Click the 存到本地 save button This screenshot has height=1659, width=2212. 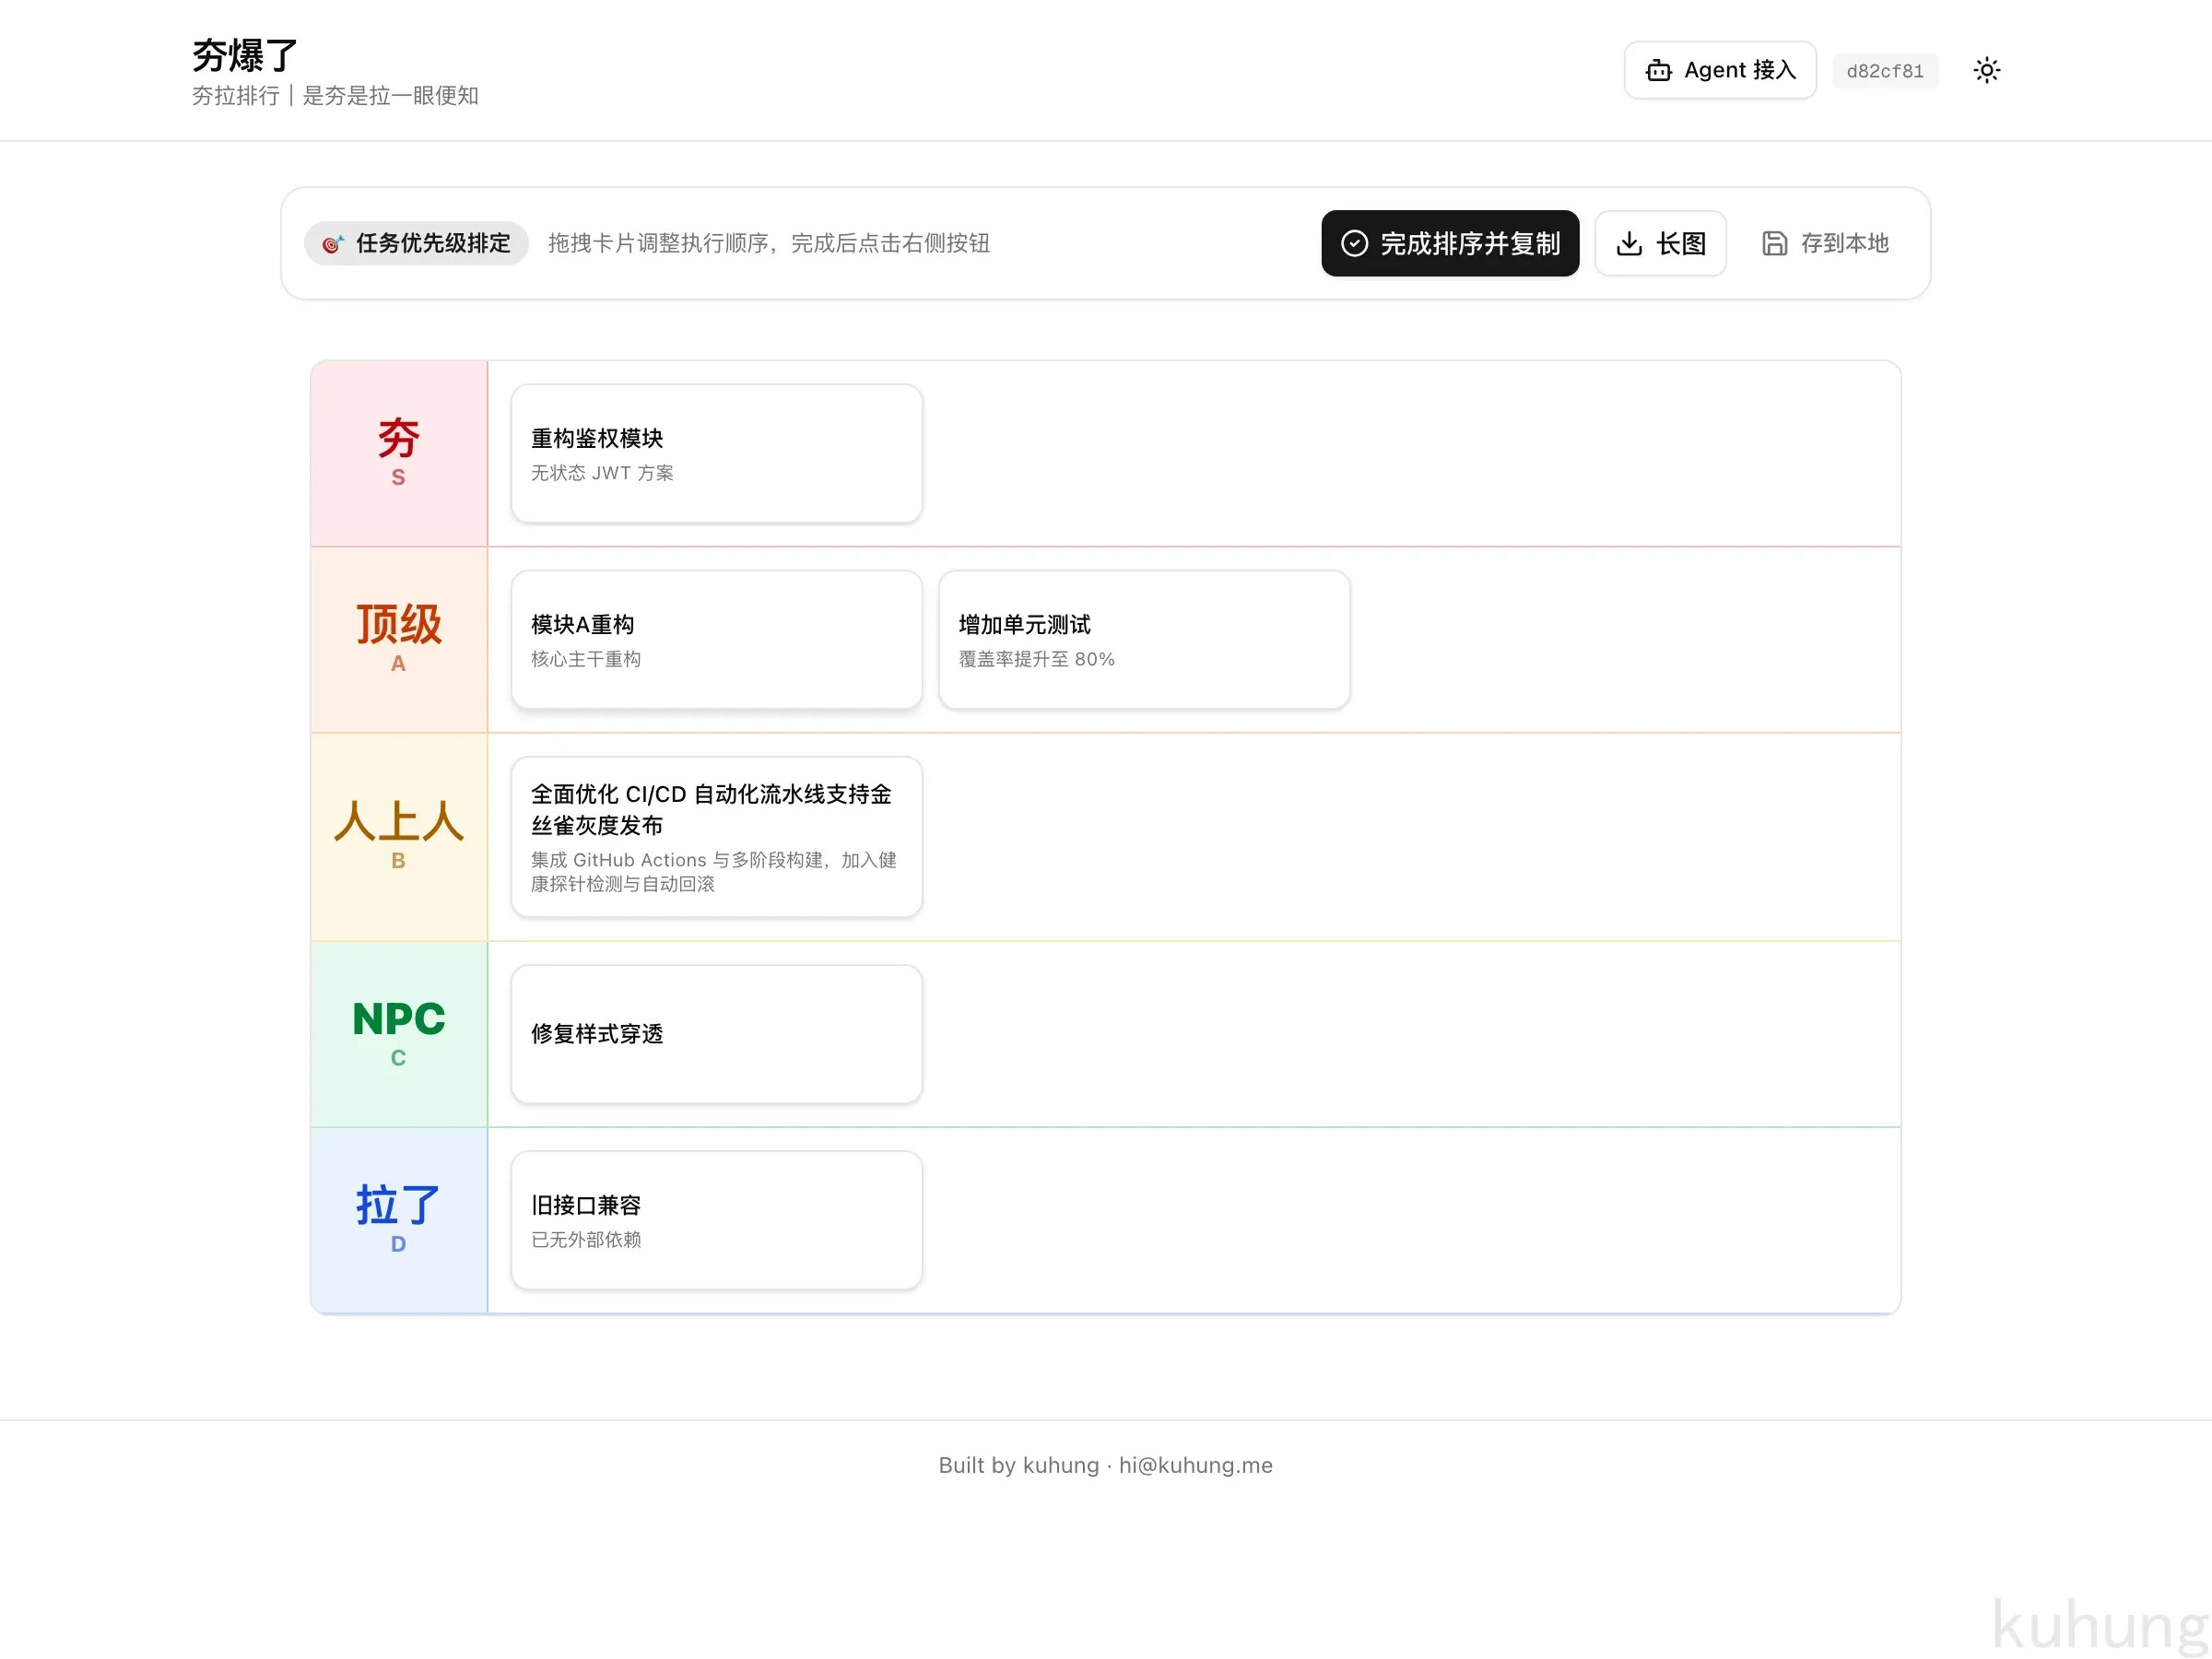[x=1824, y=243]
